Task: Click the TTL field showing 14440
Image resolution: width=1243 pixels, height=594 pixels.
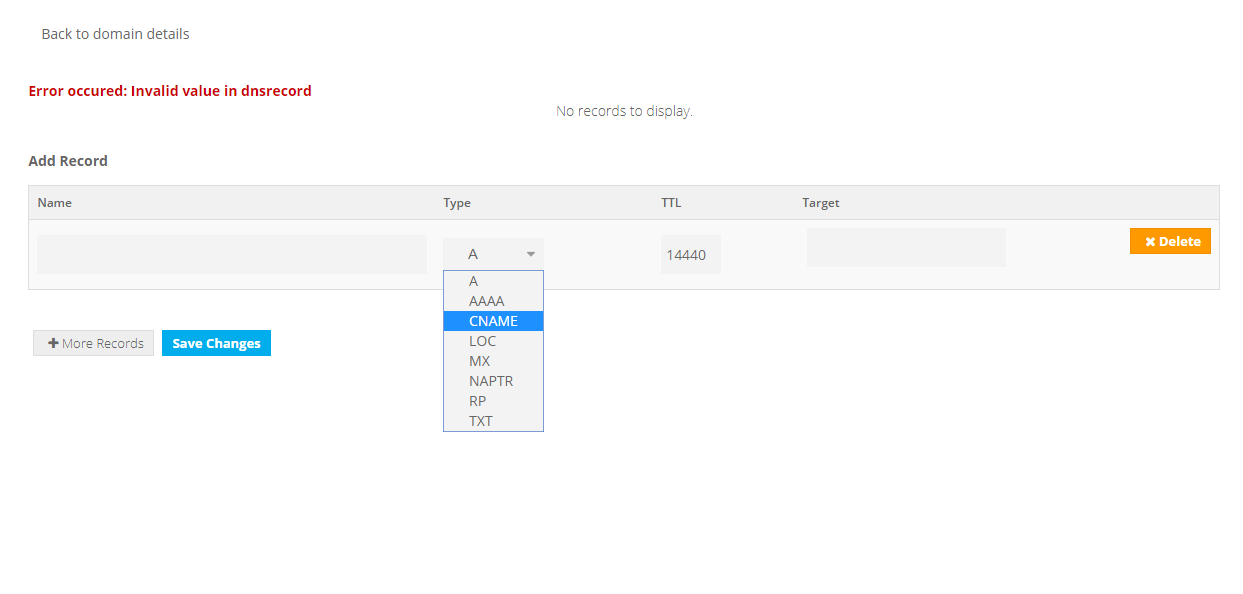Action: point(690,255)
